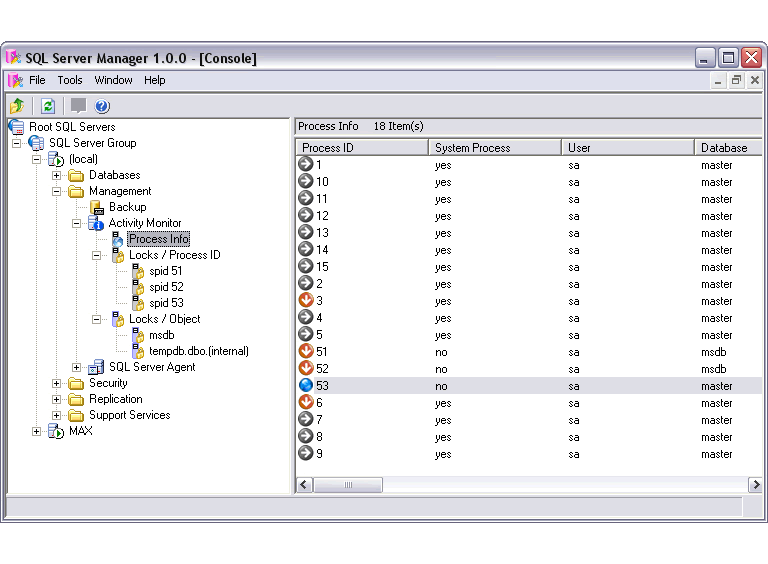Click 'no' cell in process 53 row
Image resolution: width=768 pixels, height=564 pixels.
441,386
